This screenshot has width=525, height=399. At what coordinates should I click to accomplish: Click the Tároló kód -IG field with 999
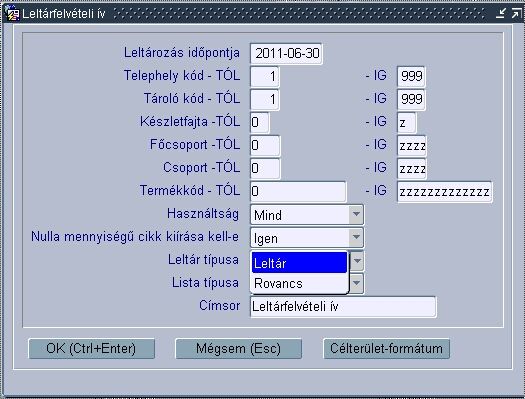tap(411, 100)
